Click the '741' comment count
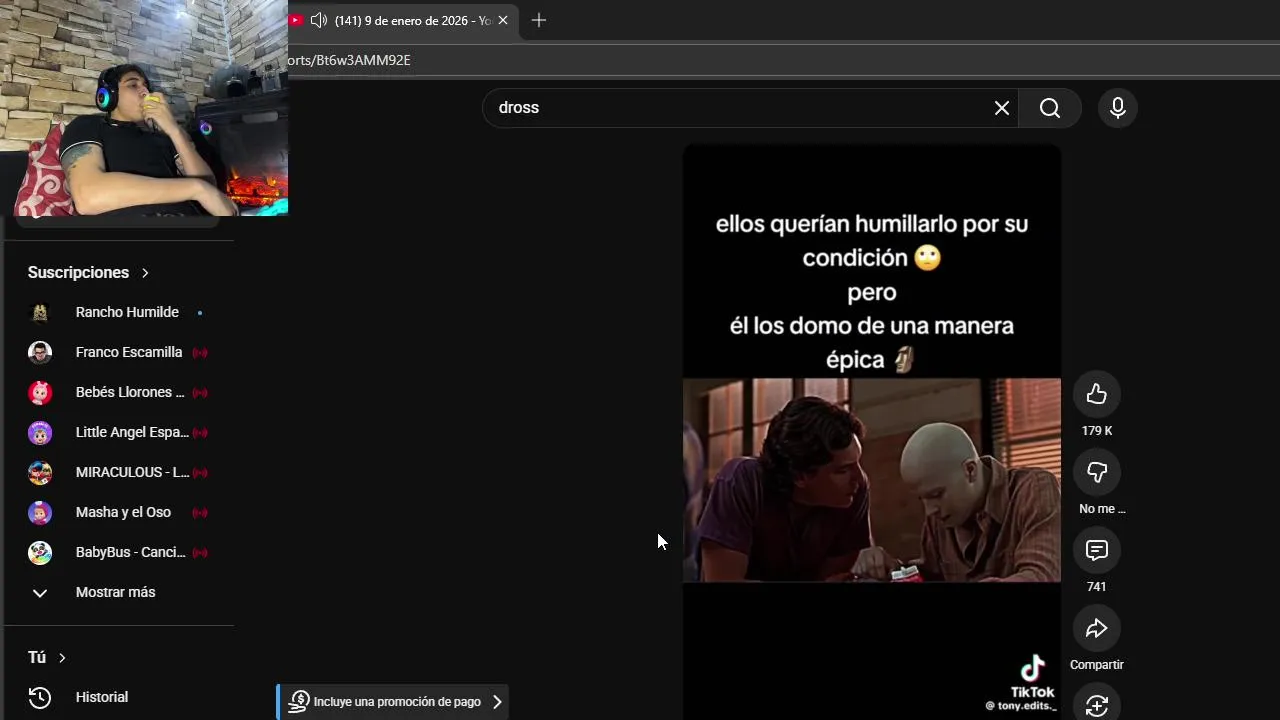The height and width of the screenshot is (720, 1280). click(1097, 587)
